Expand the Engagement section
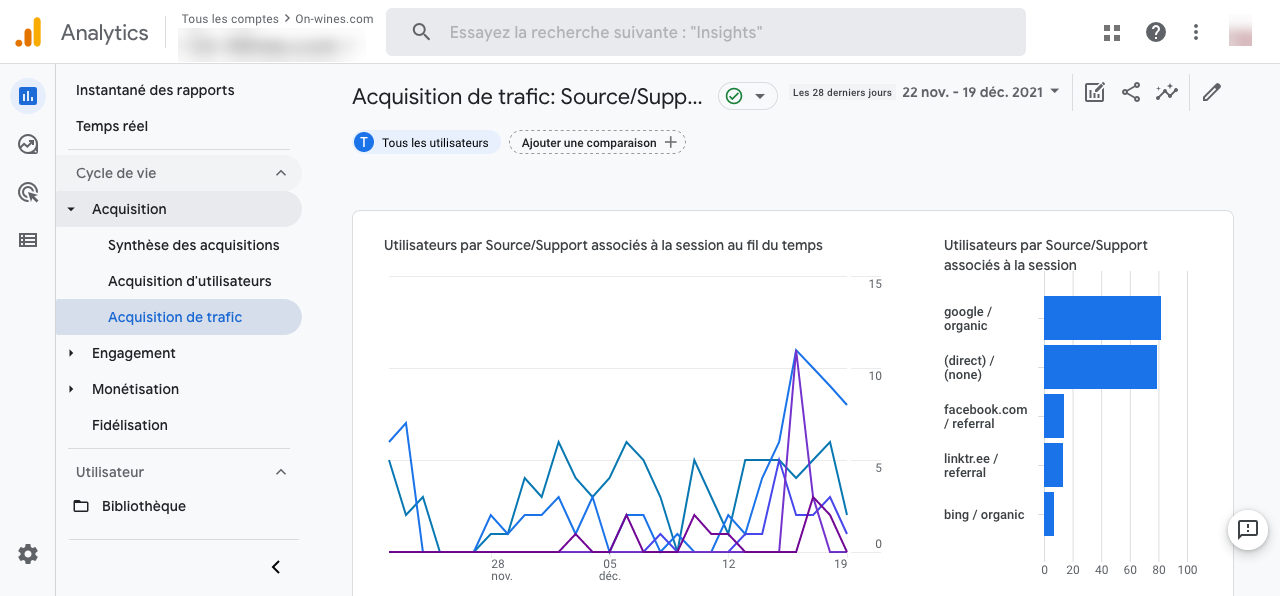1280x596 pixels. pos(133,353)
